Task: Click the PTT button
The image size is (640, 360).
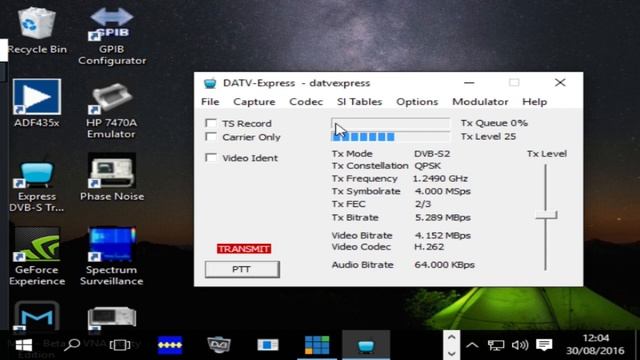Action: coord(242,269)
